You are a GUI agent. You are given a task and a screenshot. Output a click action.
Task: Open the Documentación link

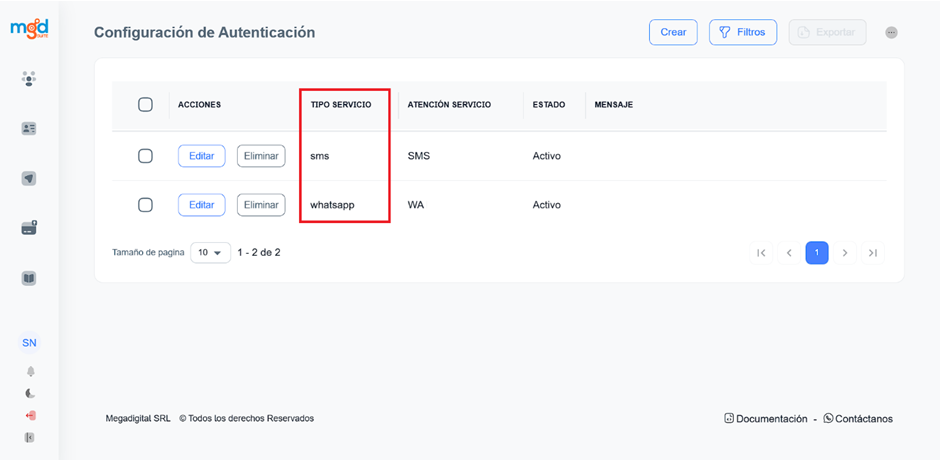[x=765, y=419]
